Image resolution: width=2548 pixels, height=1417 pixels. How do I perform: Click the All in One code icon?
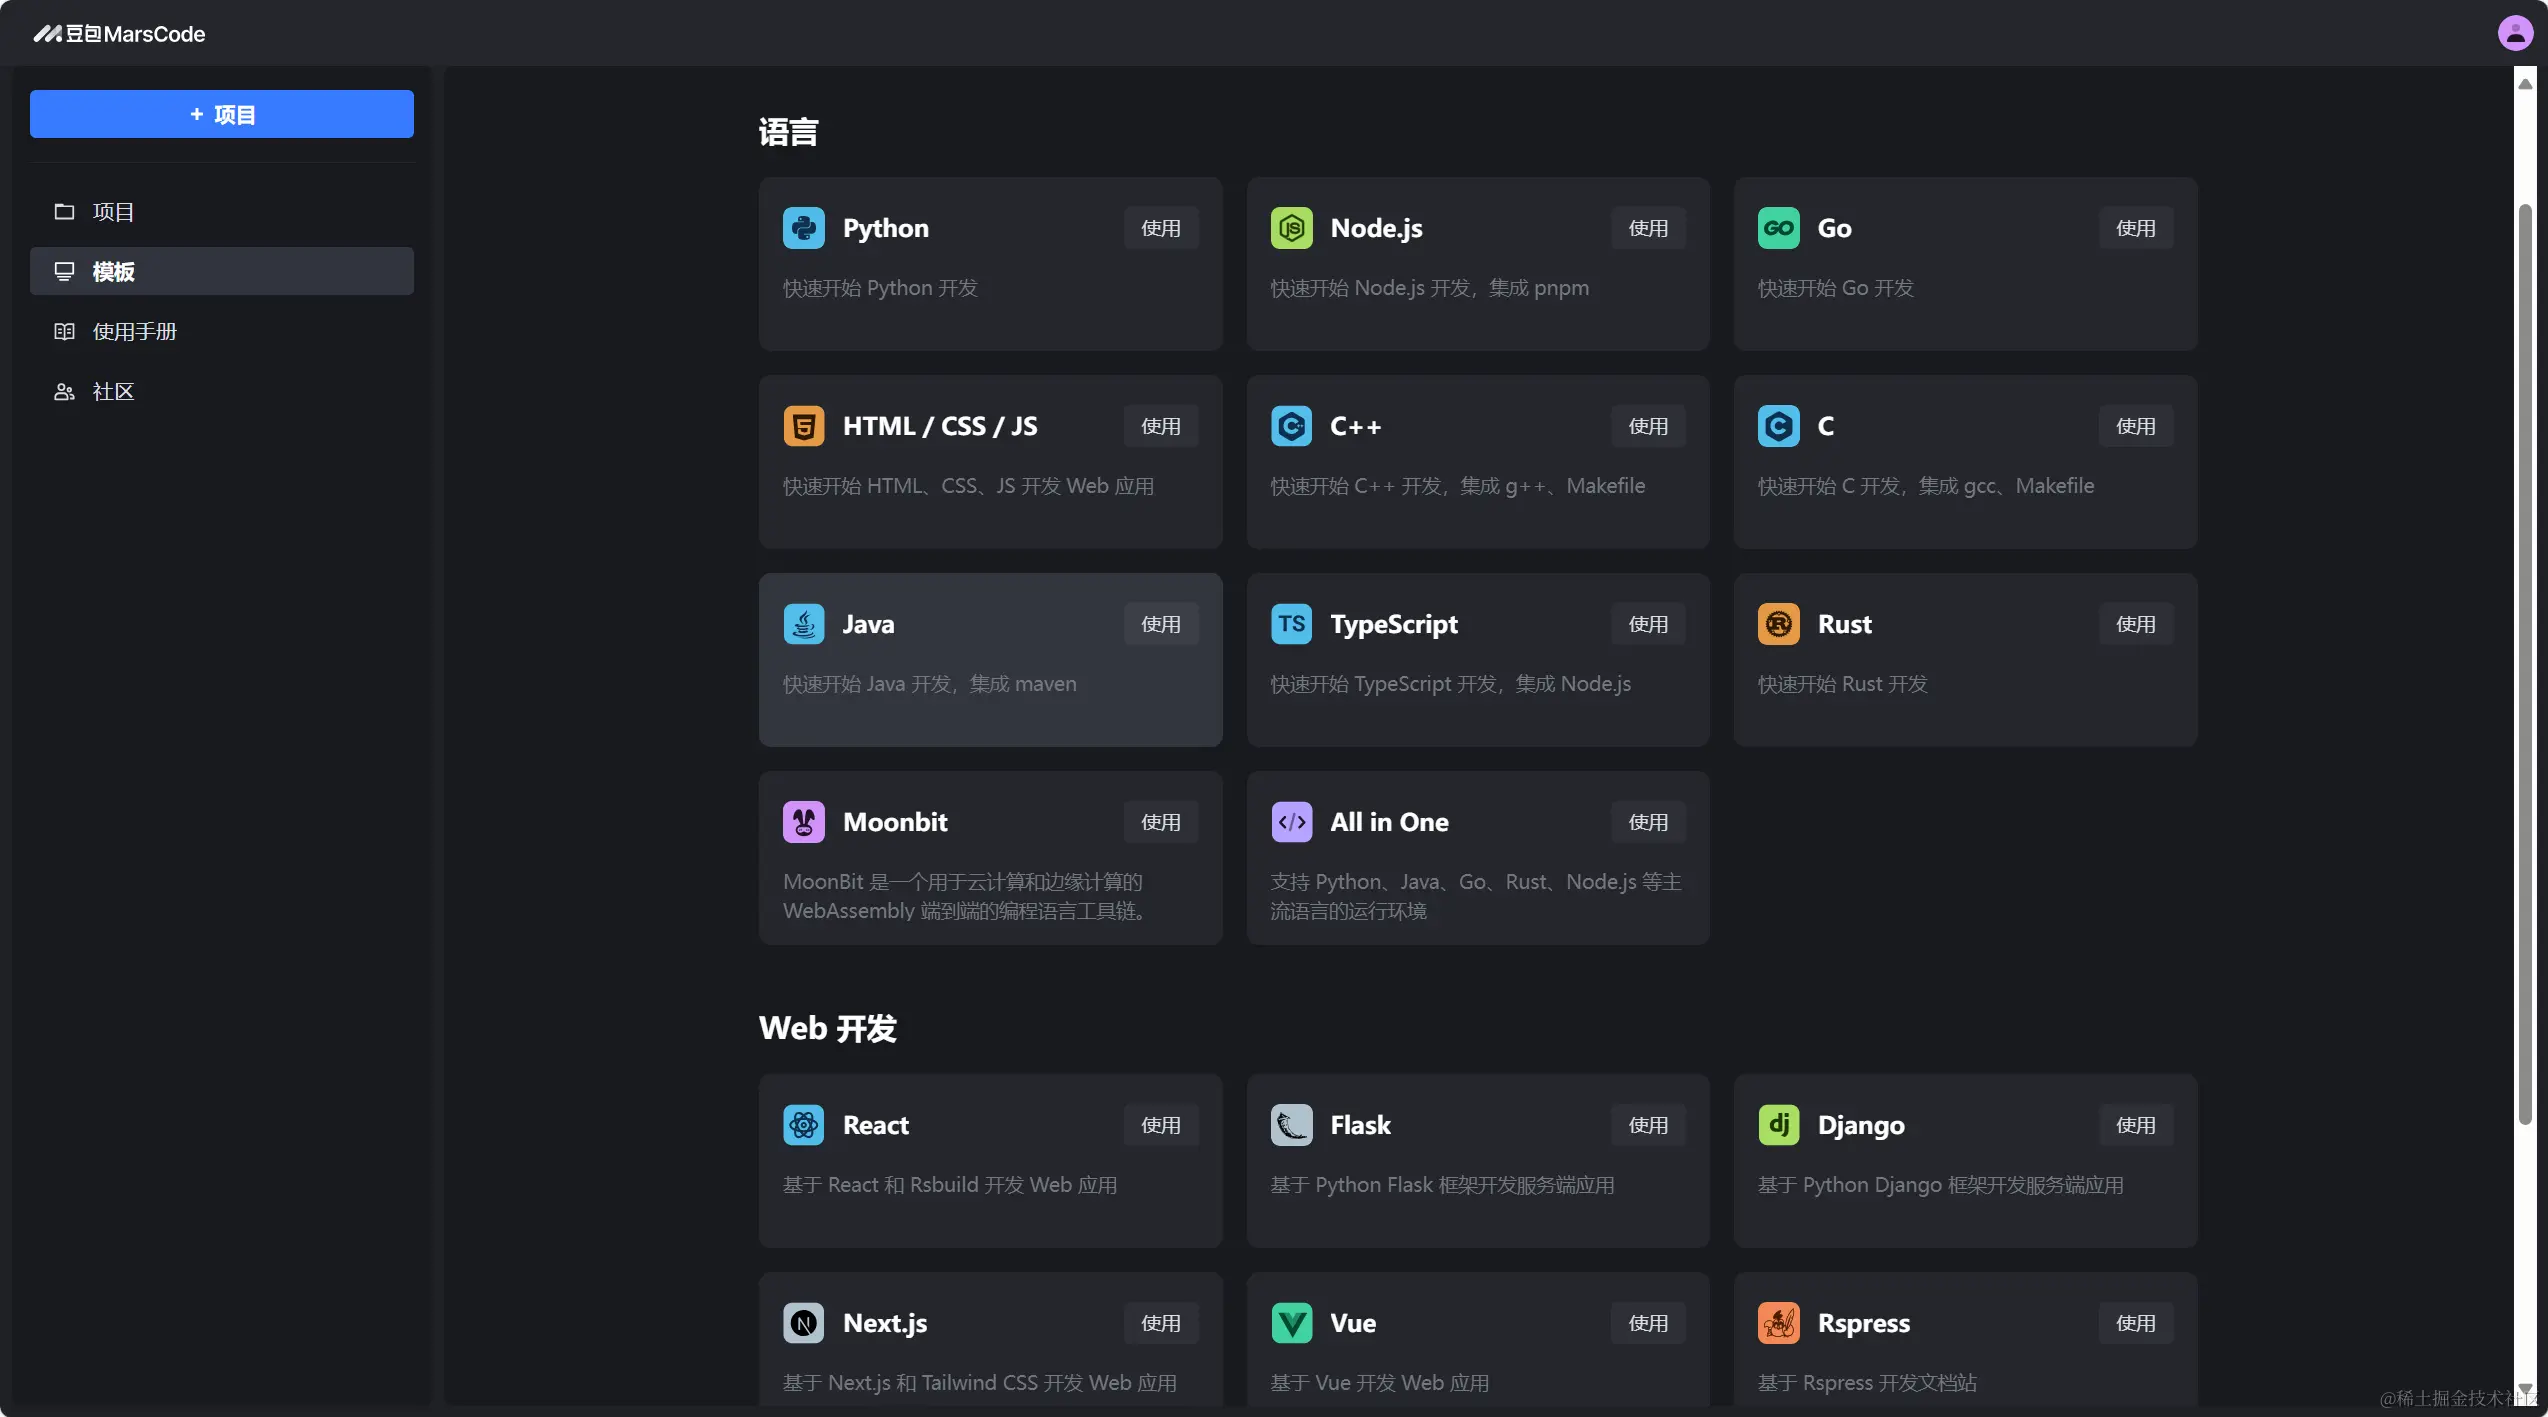pyautogui.click(x=1291, y=822)
